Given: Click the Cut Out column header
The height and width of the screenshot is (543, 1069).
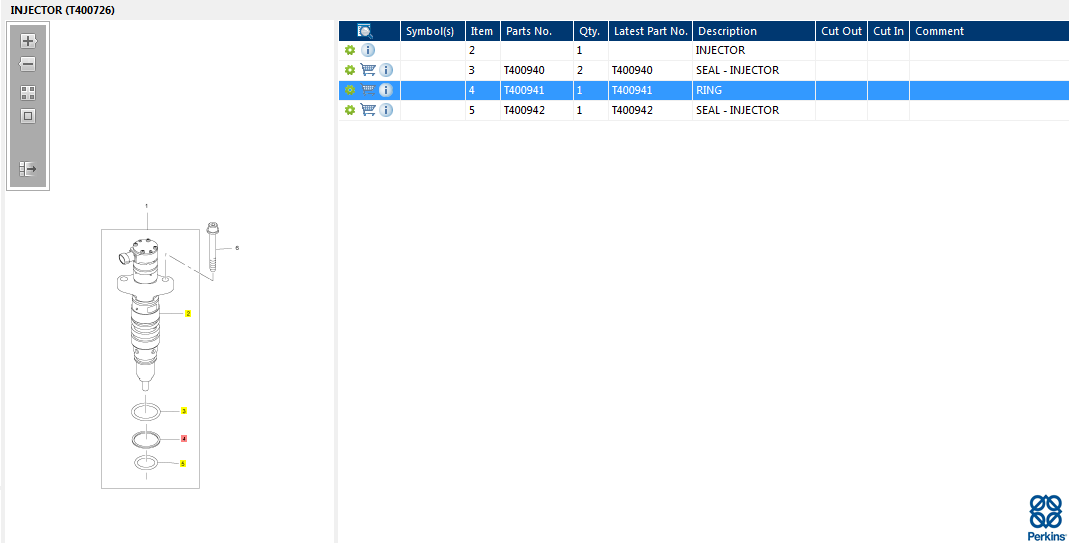Looking at the screenshot, I should [841, 31].
